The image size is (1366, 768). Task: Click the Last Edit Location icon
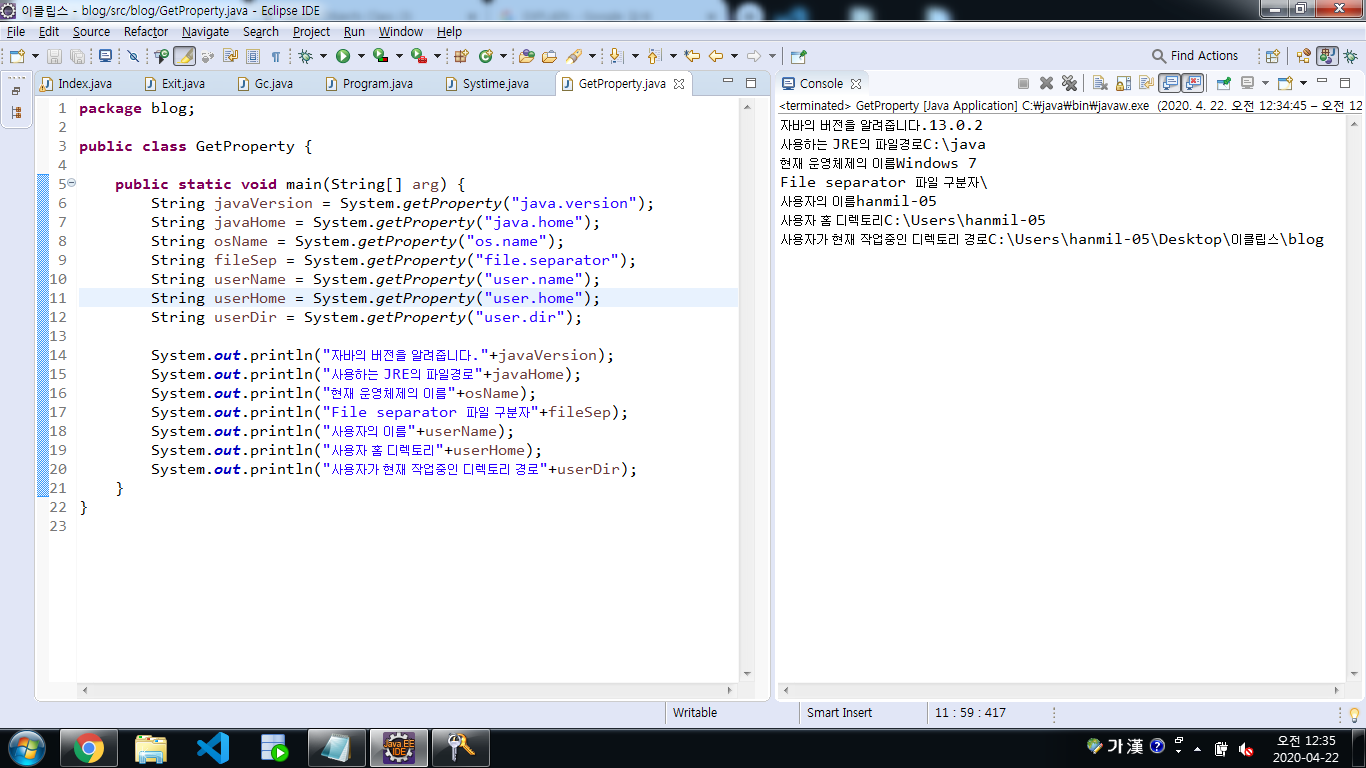point(692,56)
